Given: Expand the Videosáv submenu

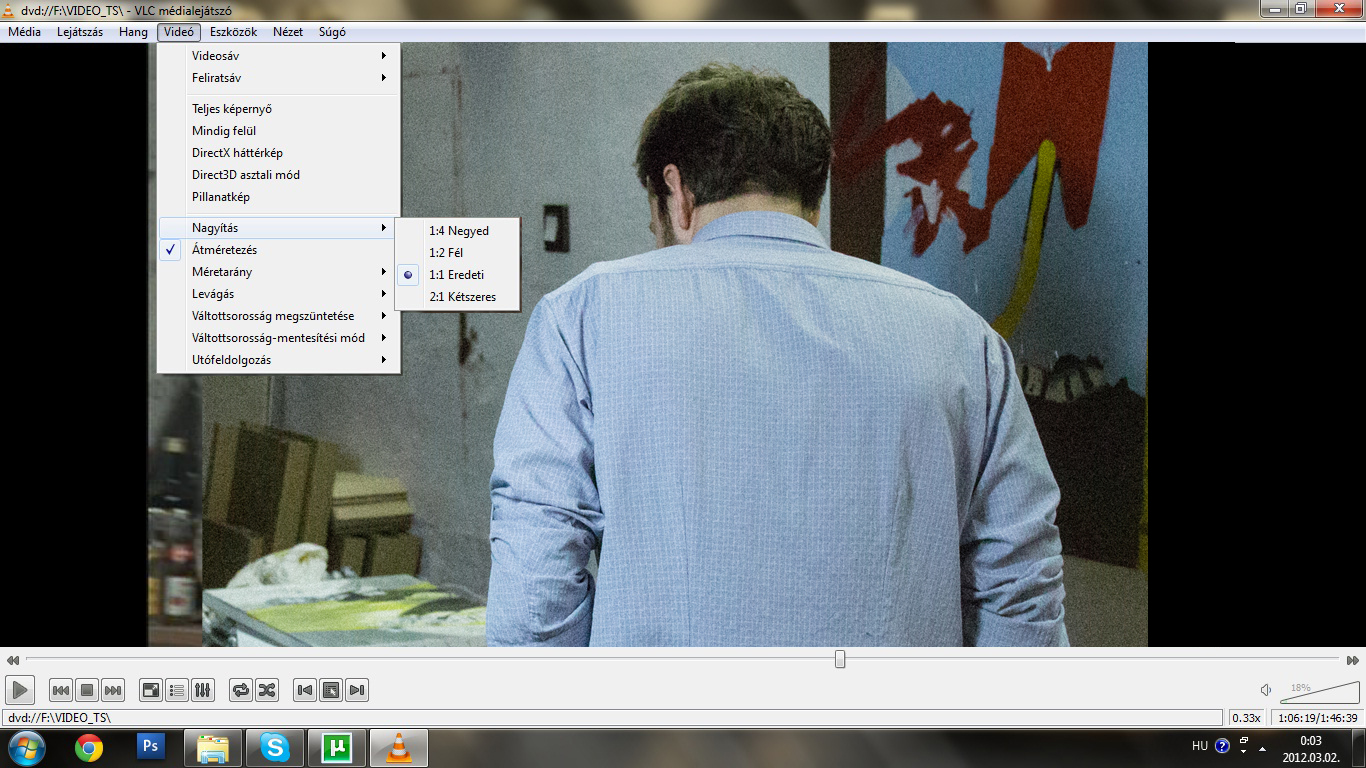Looking at the screenshot, I should (279, 56).
